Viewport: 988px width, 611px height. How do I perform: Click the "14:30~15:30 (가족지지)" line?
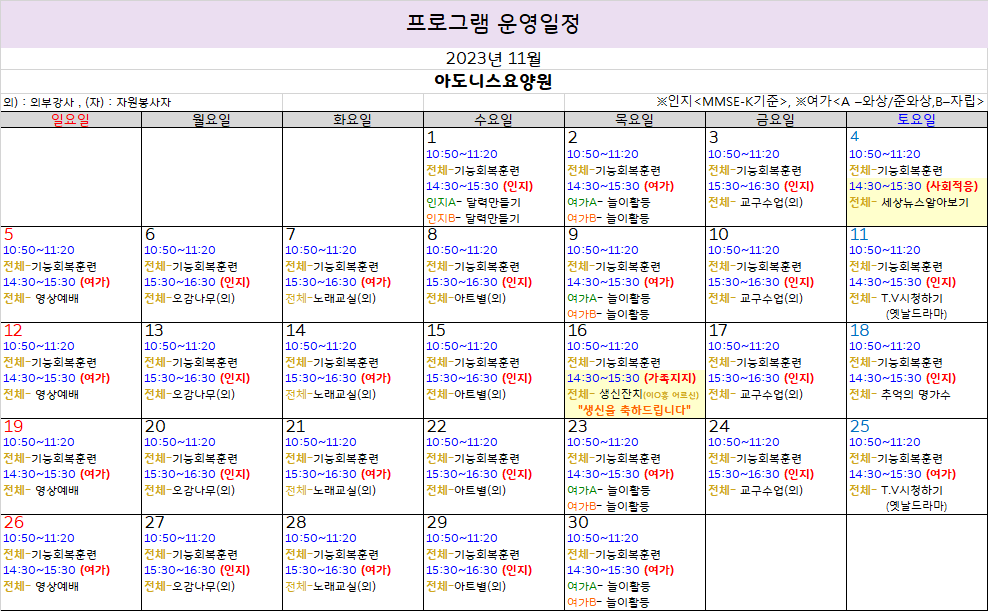pyautogui.click(x=632, y=379)
